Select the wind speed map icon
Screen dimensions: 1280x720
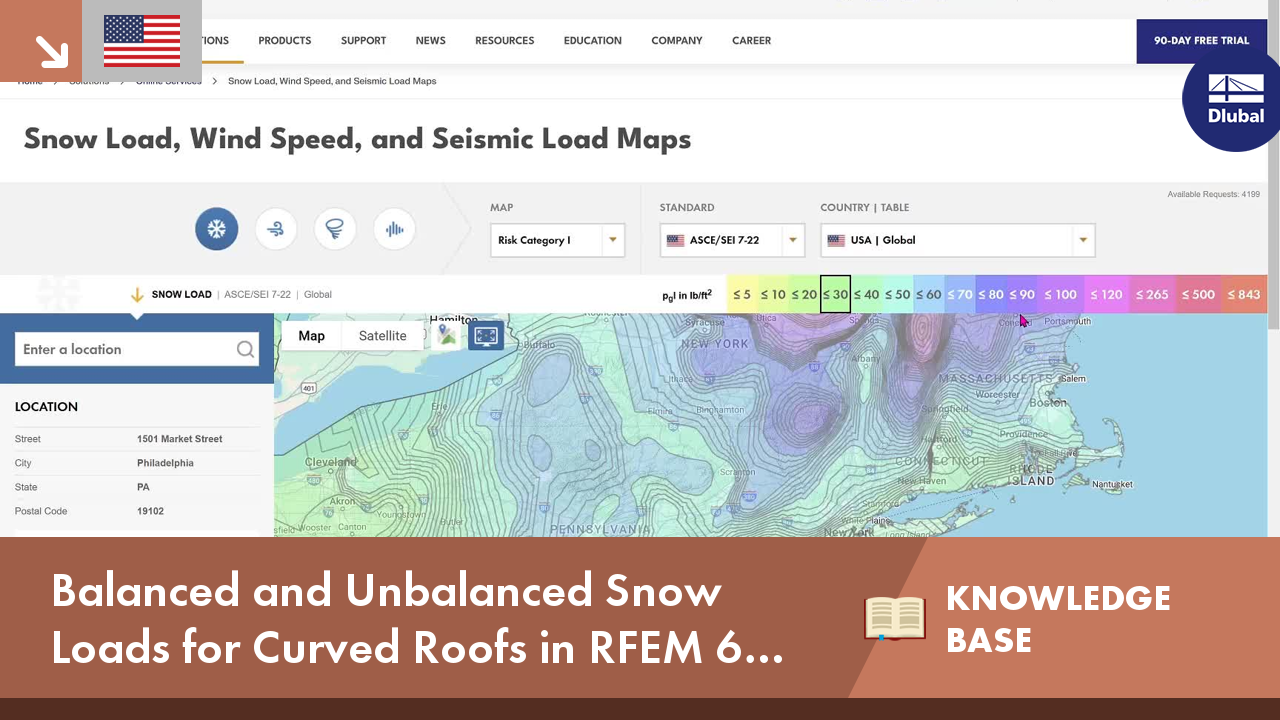point(276,228)
